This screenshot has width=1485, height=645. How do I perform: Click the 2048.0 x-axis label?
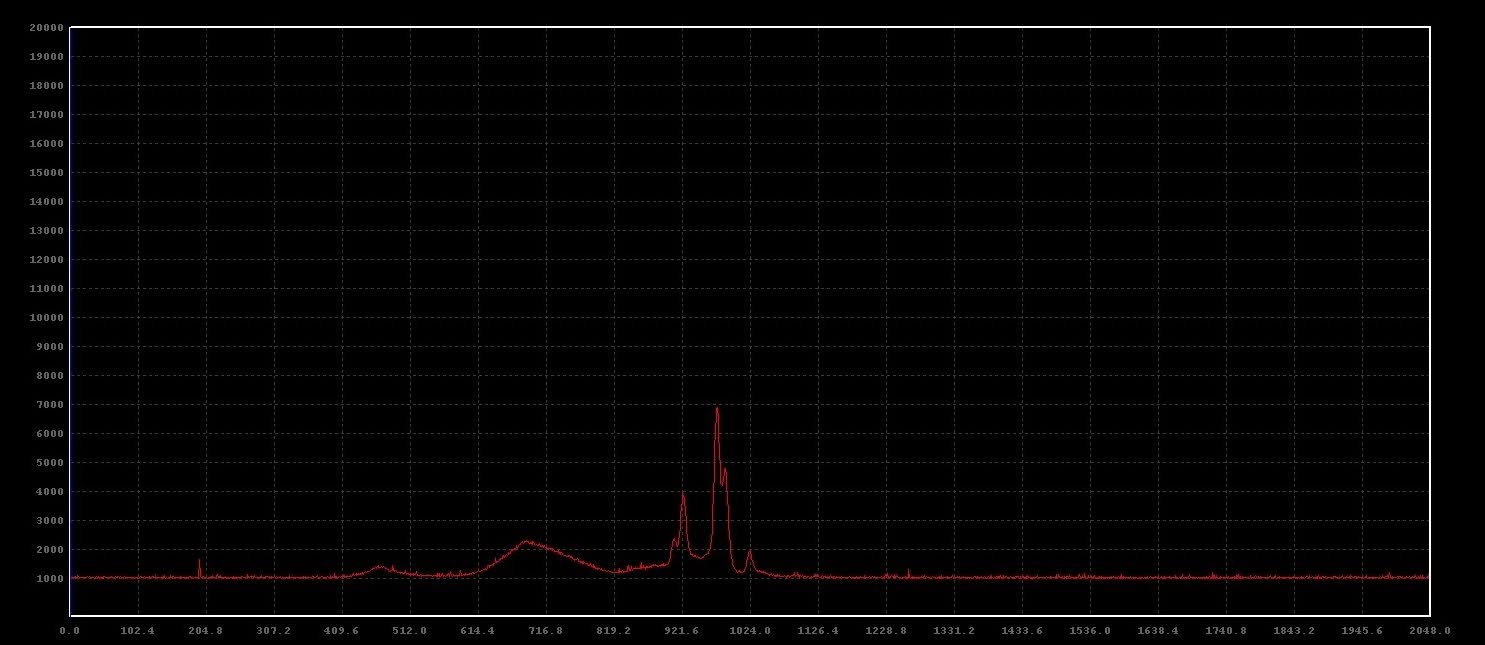(1430, 631)
